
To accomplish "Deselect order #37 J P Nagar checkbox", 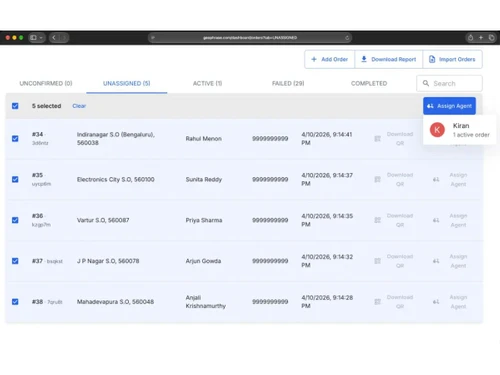I will click(15, 261).
